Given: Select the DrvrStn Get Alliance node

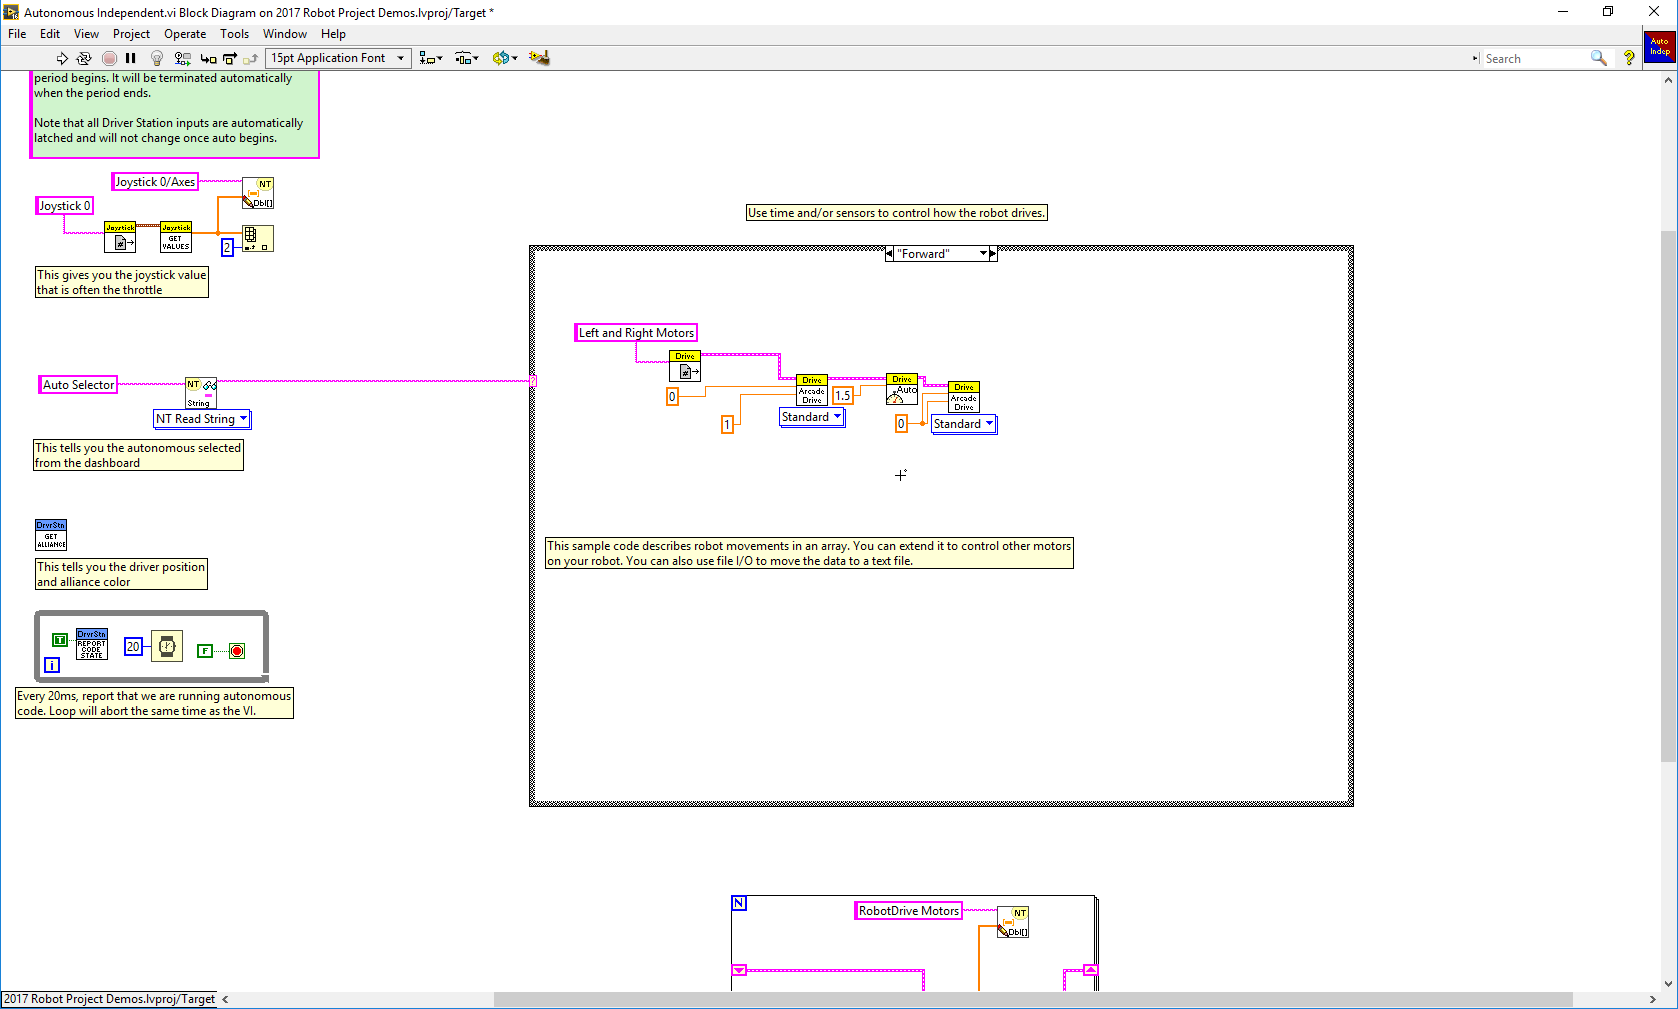Looking at the screenshot, I should tap(51, 535).
